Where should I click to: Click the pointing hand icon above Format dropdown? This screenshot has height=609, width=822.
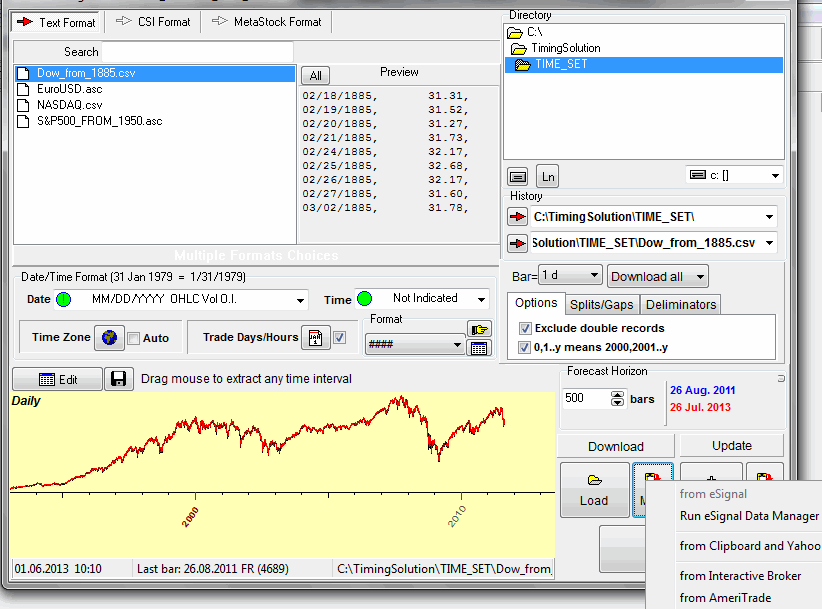point(479,329)
